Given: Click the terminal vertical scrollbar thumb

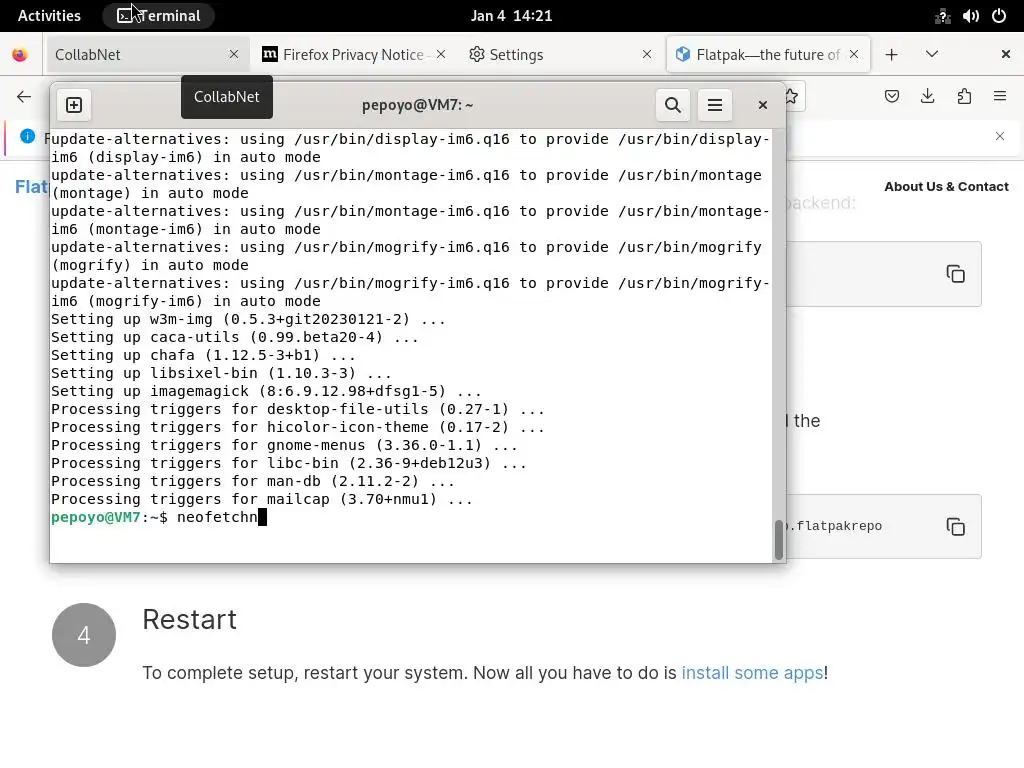Looking at the screenshot, I should (x=778, y=539).
